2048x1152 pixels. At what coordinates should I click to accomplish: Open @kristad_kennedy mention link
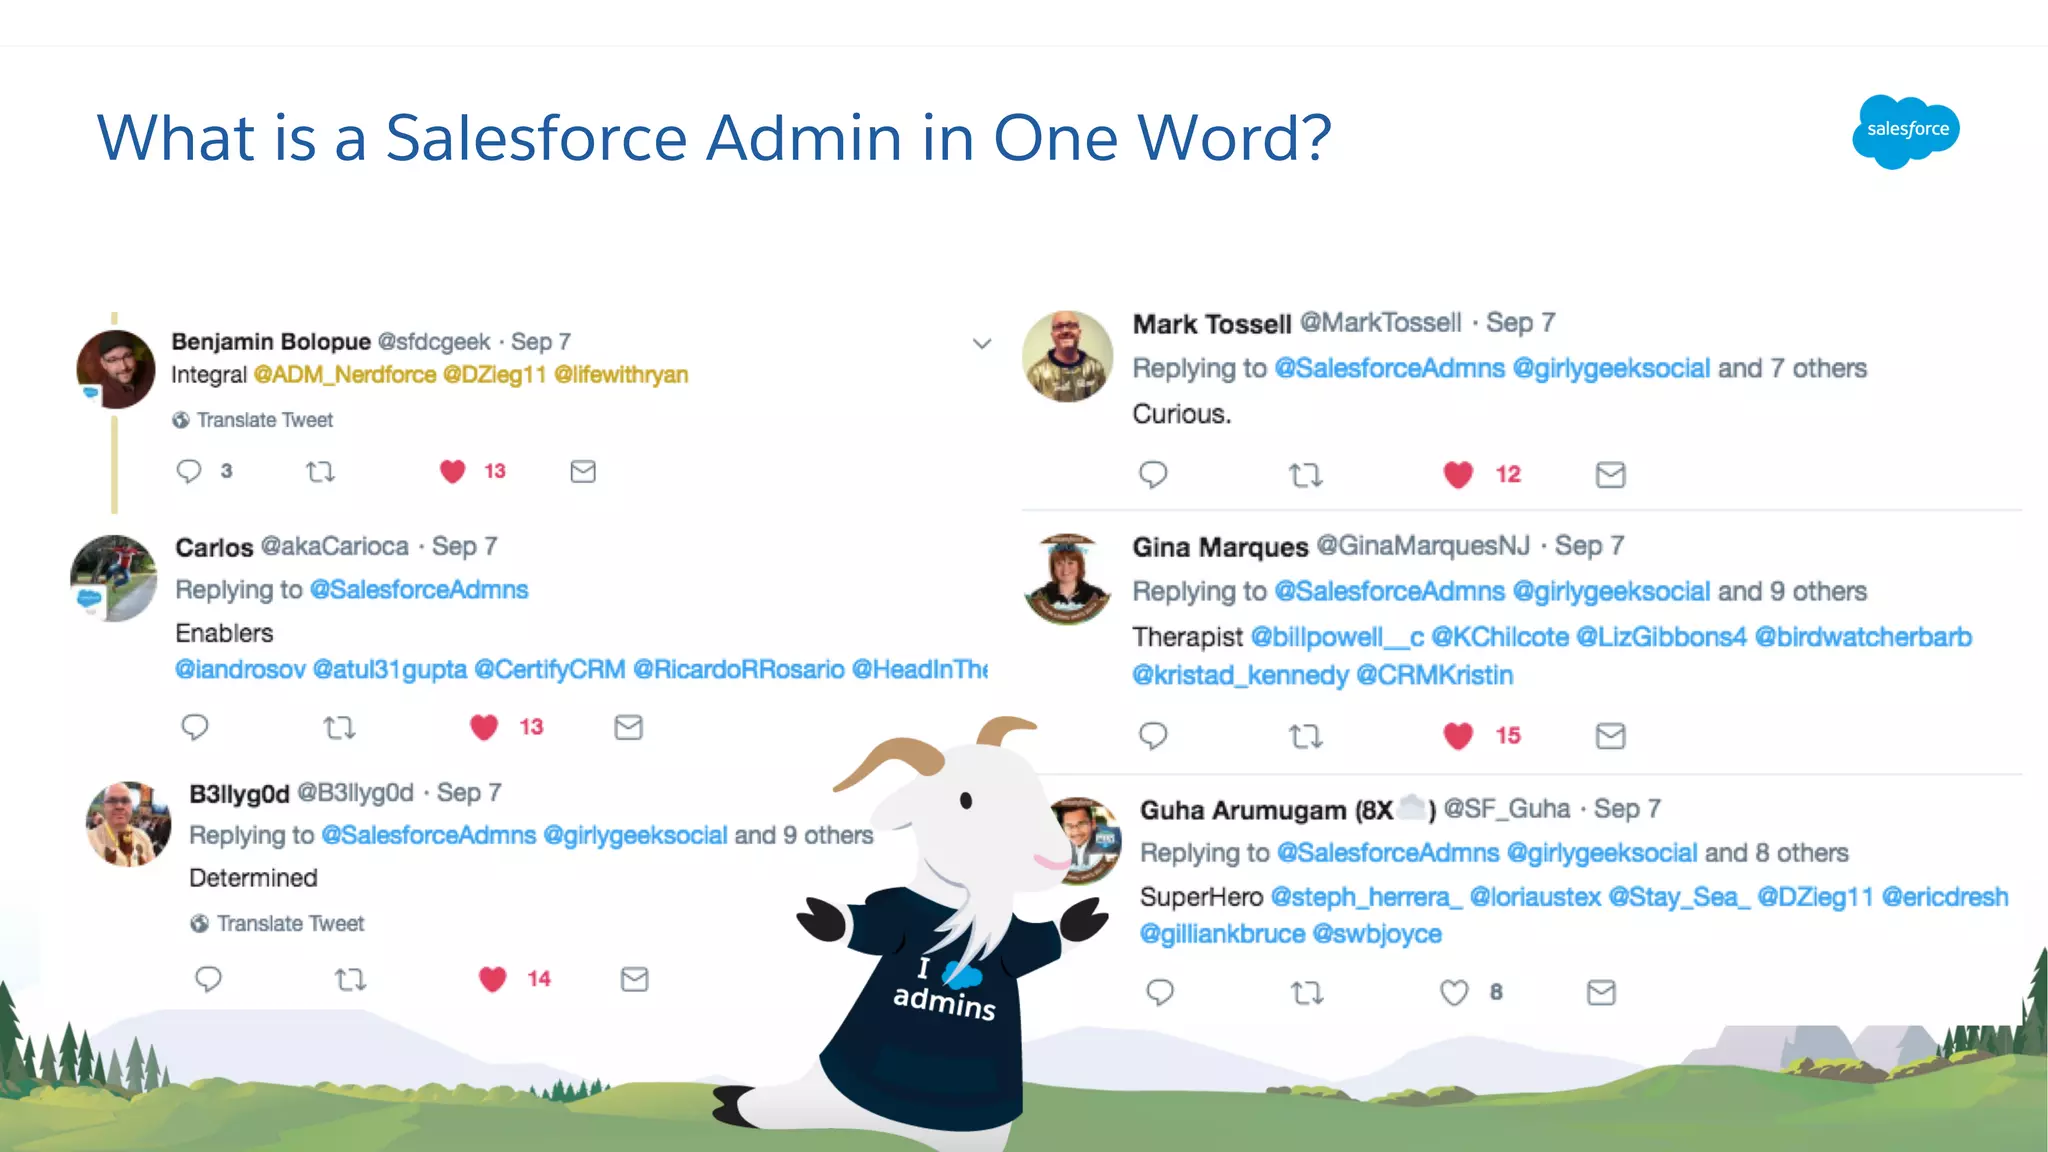click(x=1241, y=675)
